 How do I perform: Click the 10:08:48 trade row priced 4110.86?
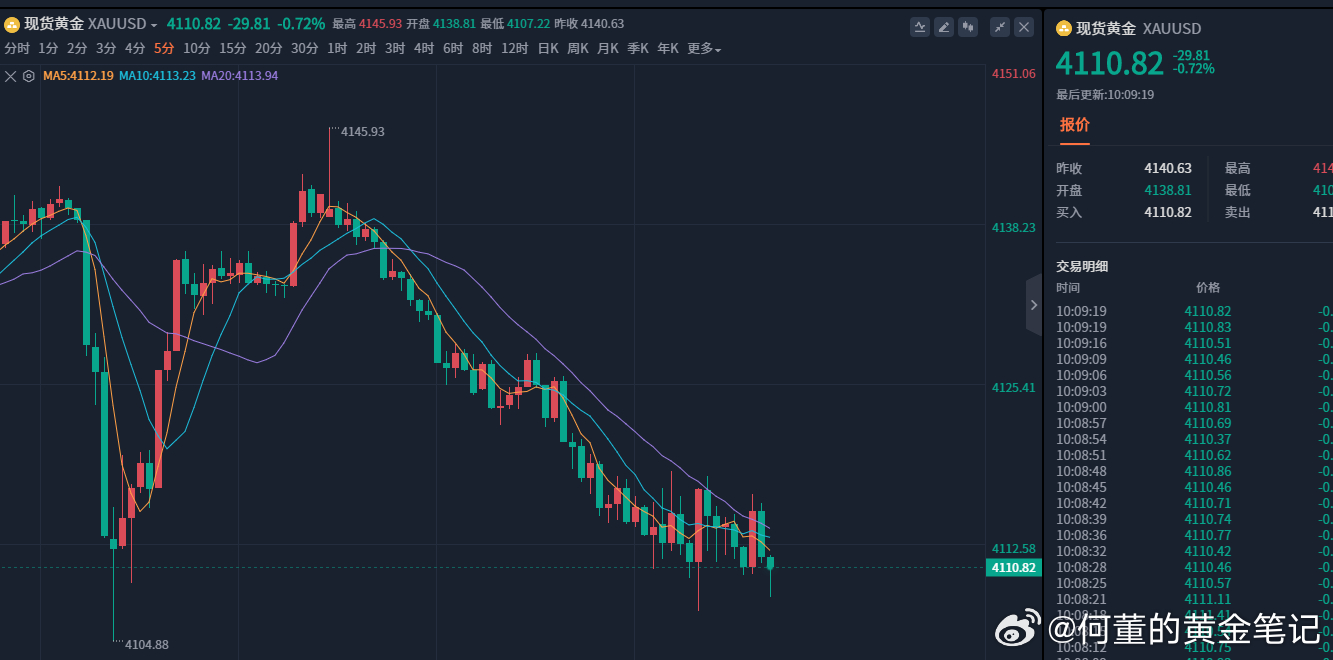point(1194,471)
